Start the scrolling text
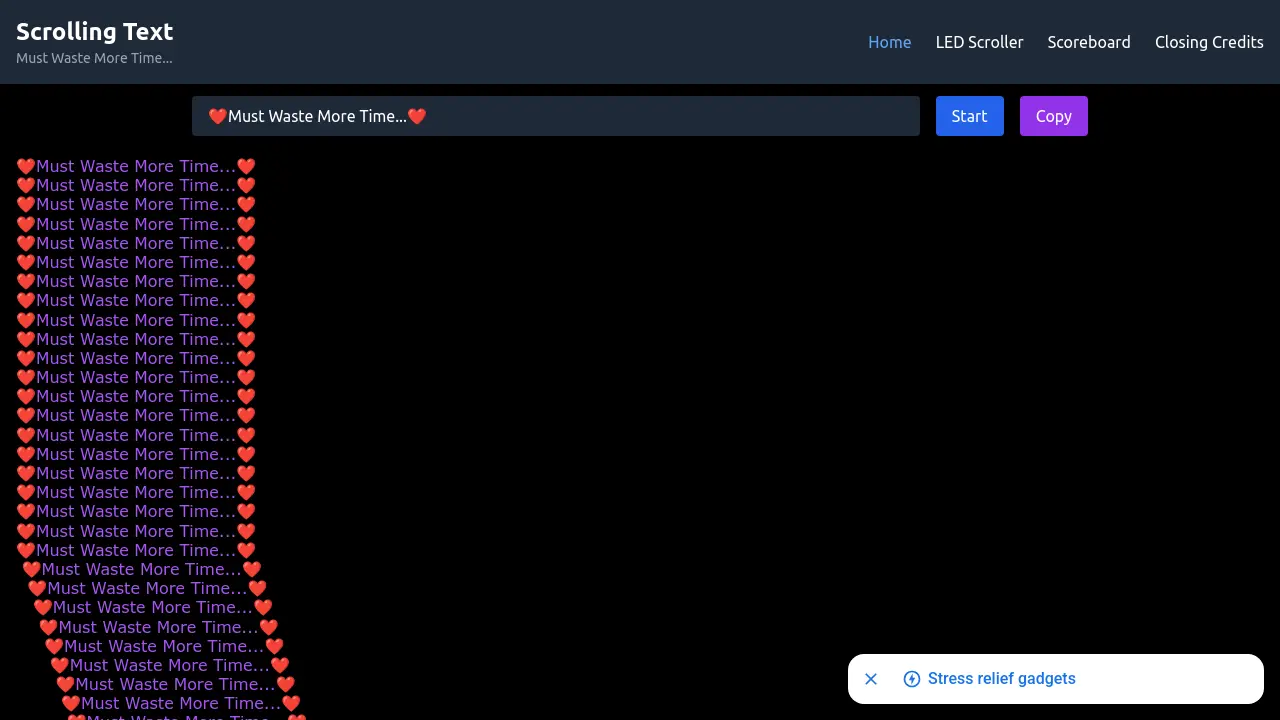1280x720 pixels. pos(969,116)
